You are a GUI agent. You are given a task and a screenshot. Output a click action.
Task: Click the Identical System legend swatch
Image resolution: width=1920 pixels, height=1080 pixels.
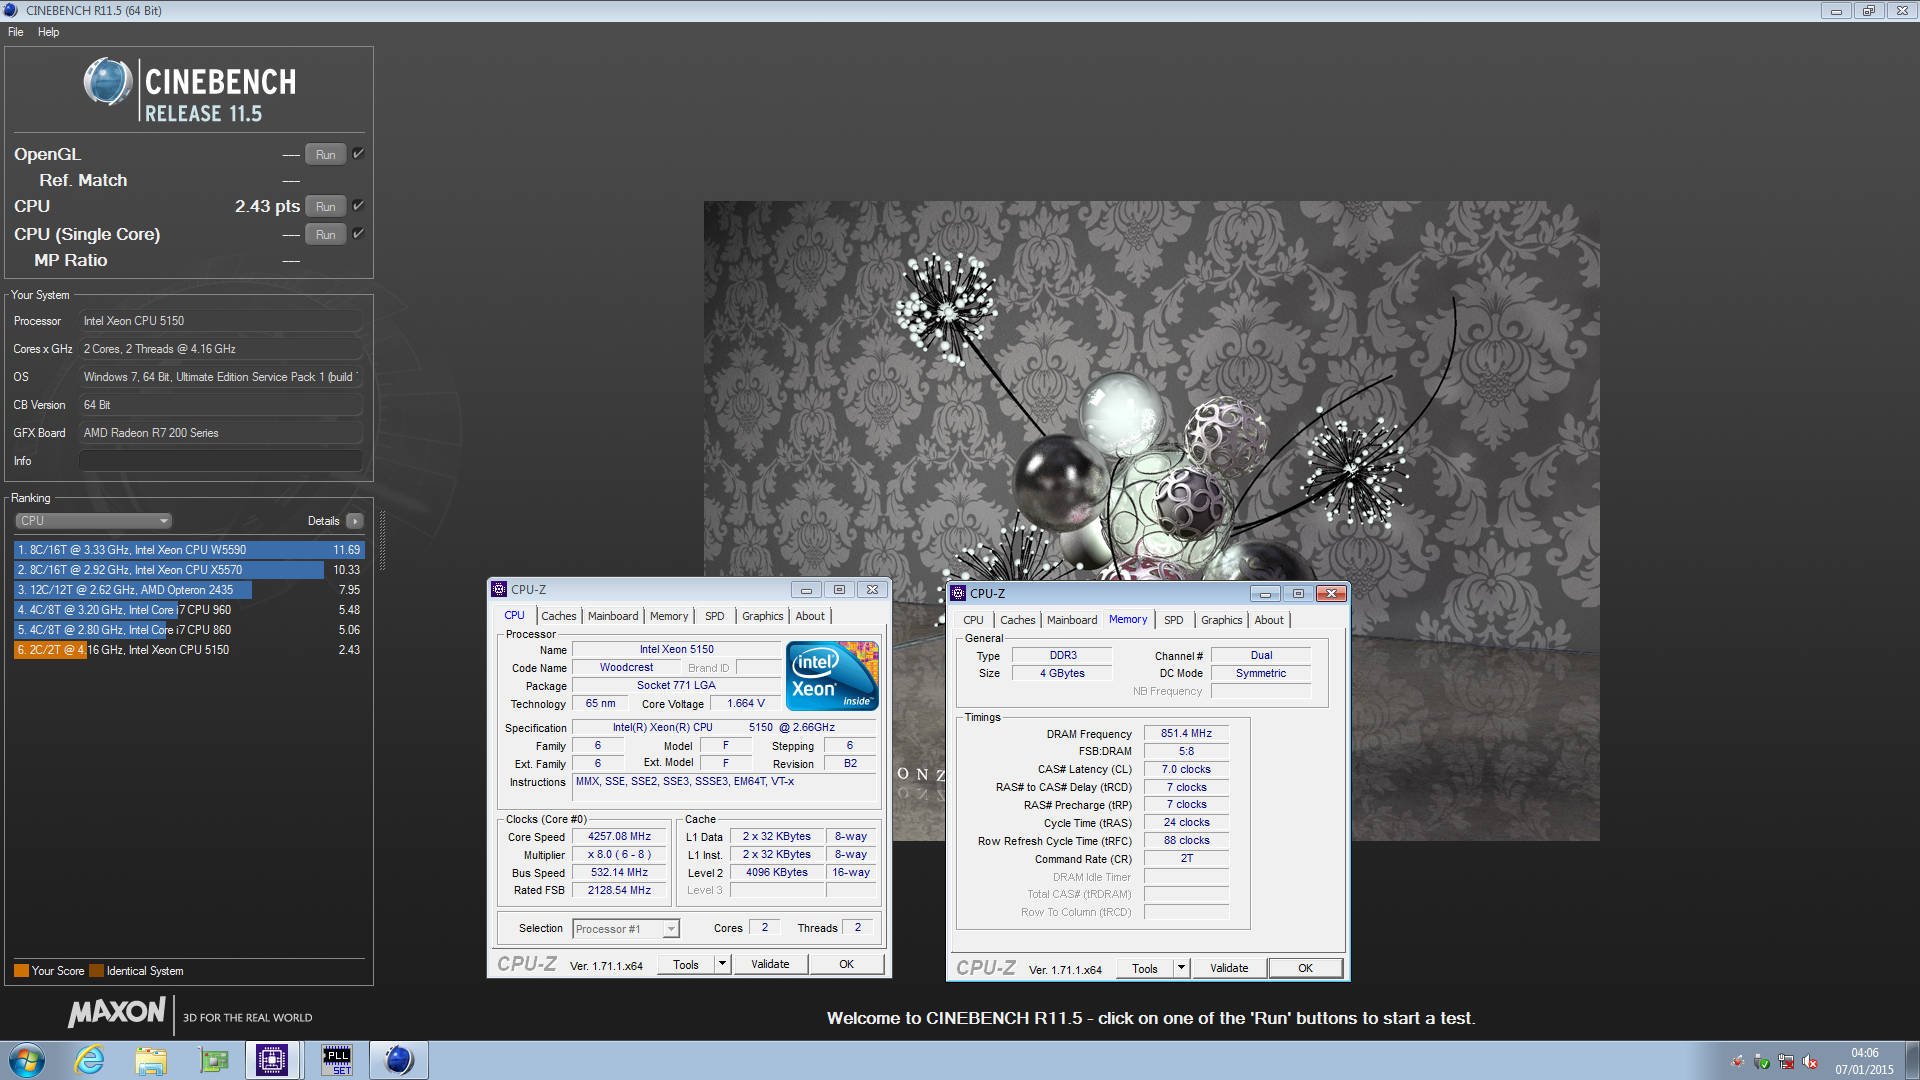point(96,971)
